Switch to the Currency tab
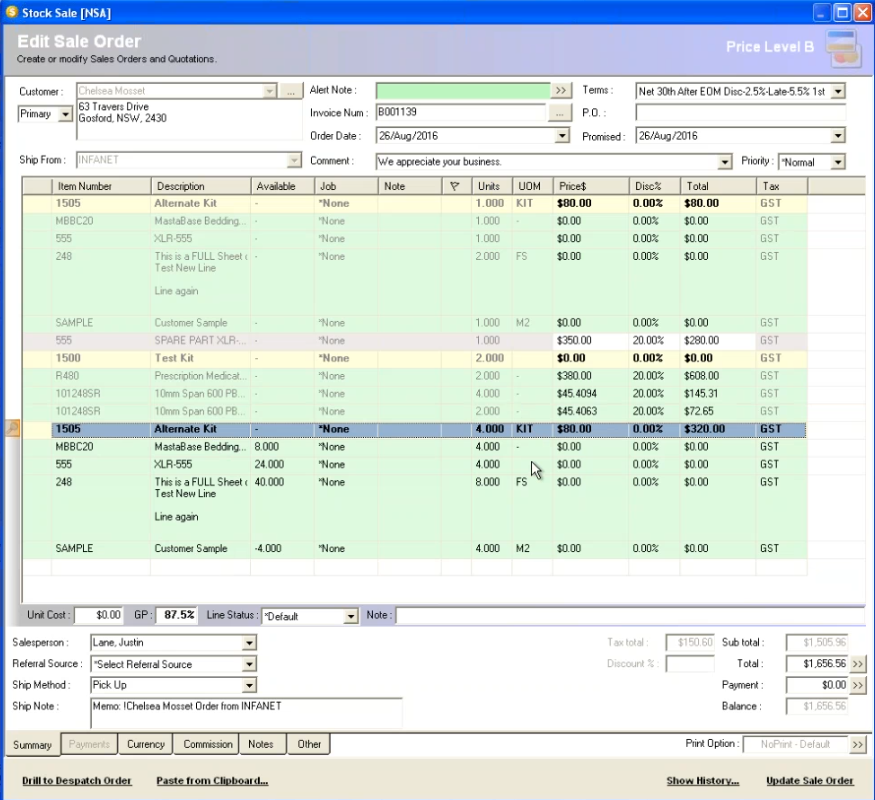 pos(146,744)
